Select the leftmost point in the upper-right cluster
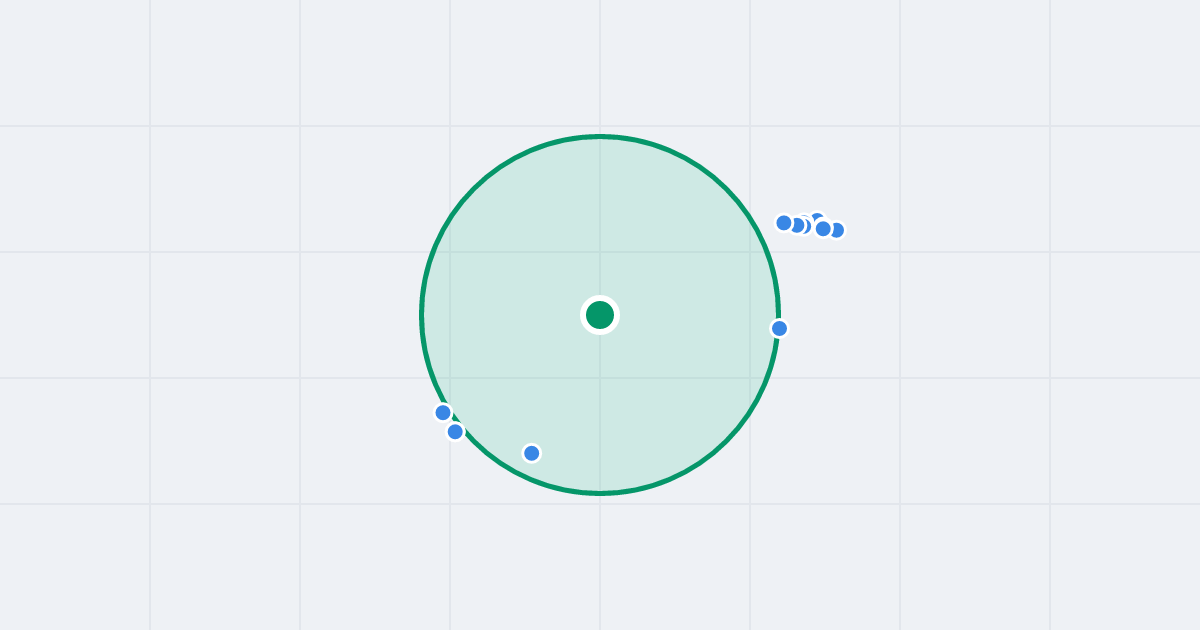Image resolution: width=1200 pixels, height=630 pixels. tap(784, 223)
